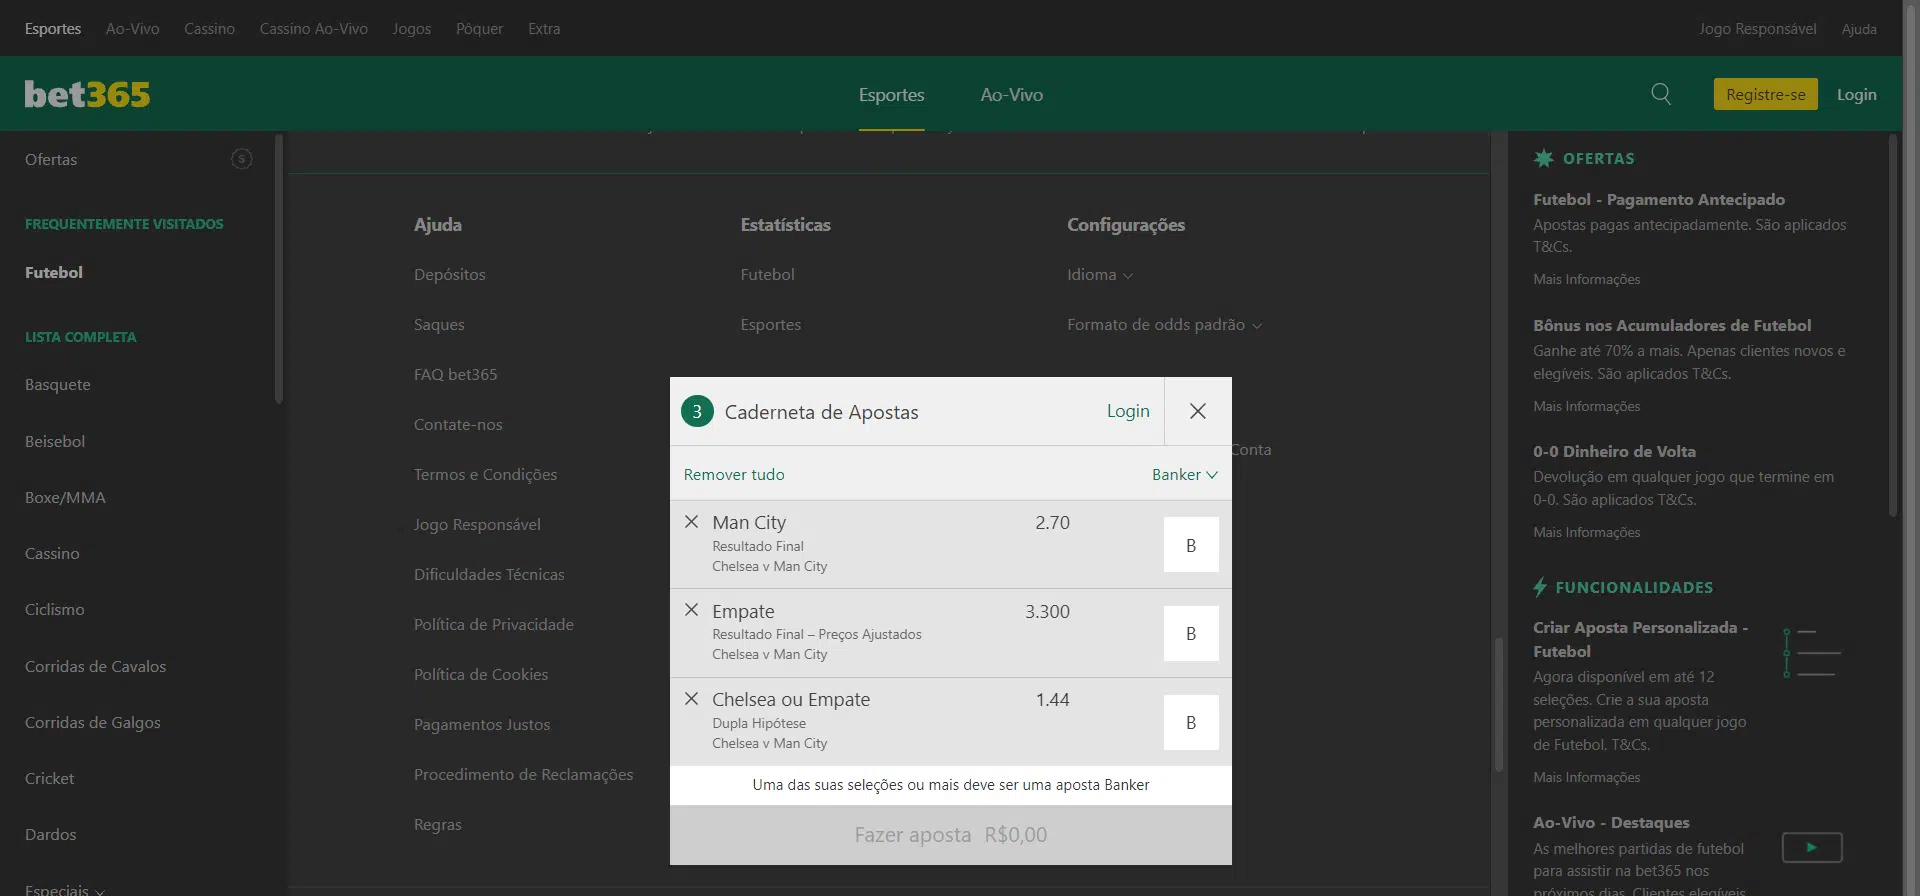This screenshot has width=1920, height=896.
Task: Toggle Banker for Chelsea ou Empate selection
Action: point(1191,722)
